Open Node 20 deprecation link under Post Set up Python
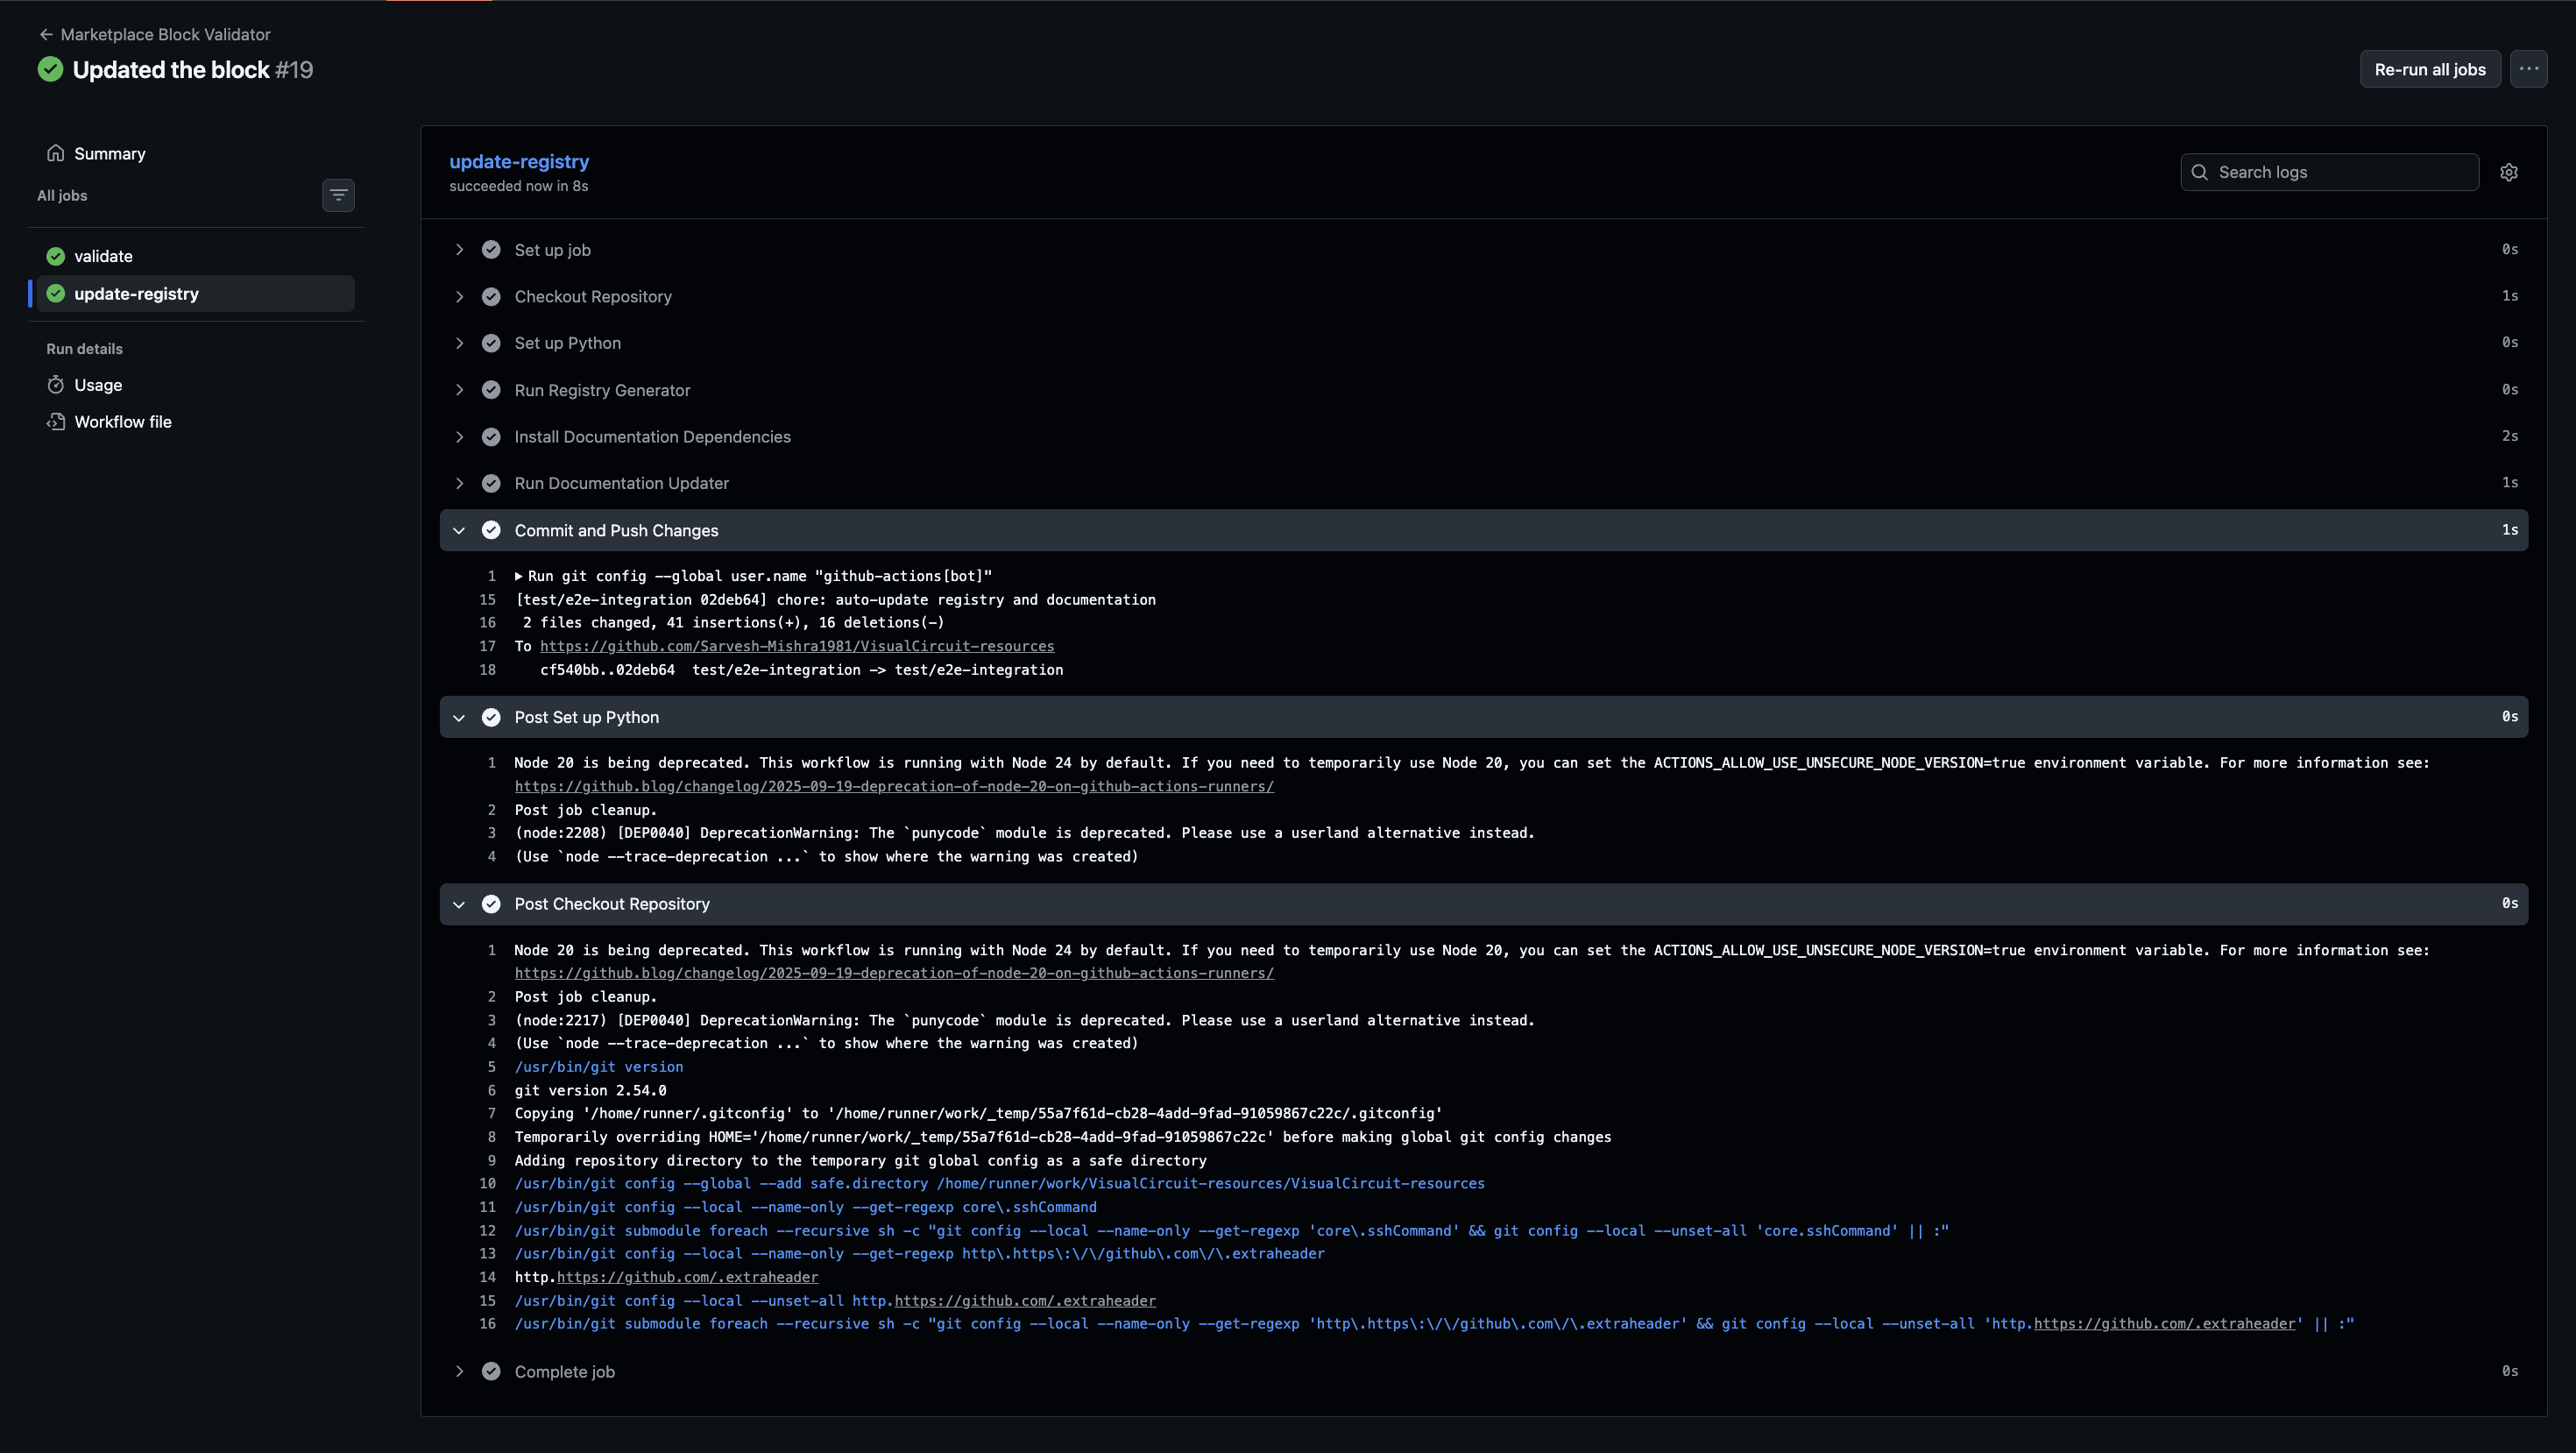 click(x=894, y=786)
